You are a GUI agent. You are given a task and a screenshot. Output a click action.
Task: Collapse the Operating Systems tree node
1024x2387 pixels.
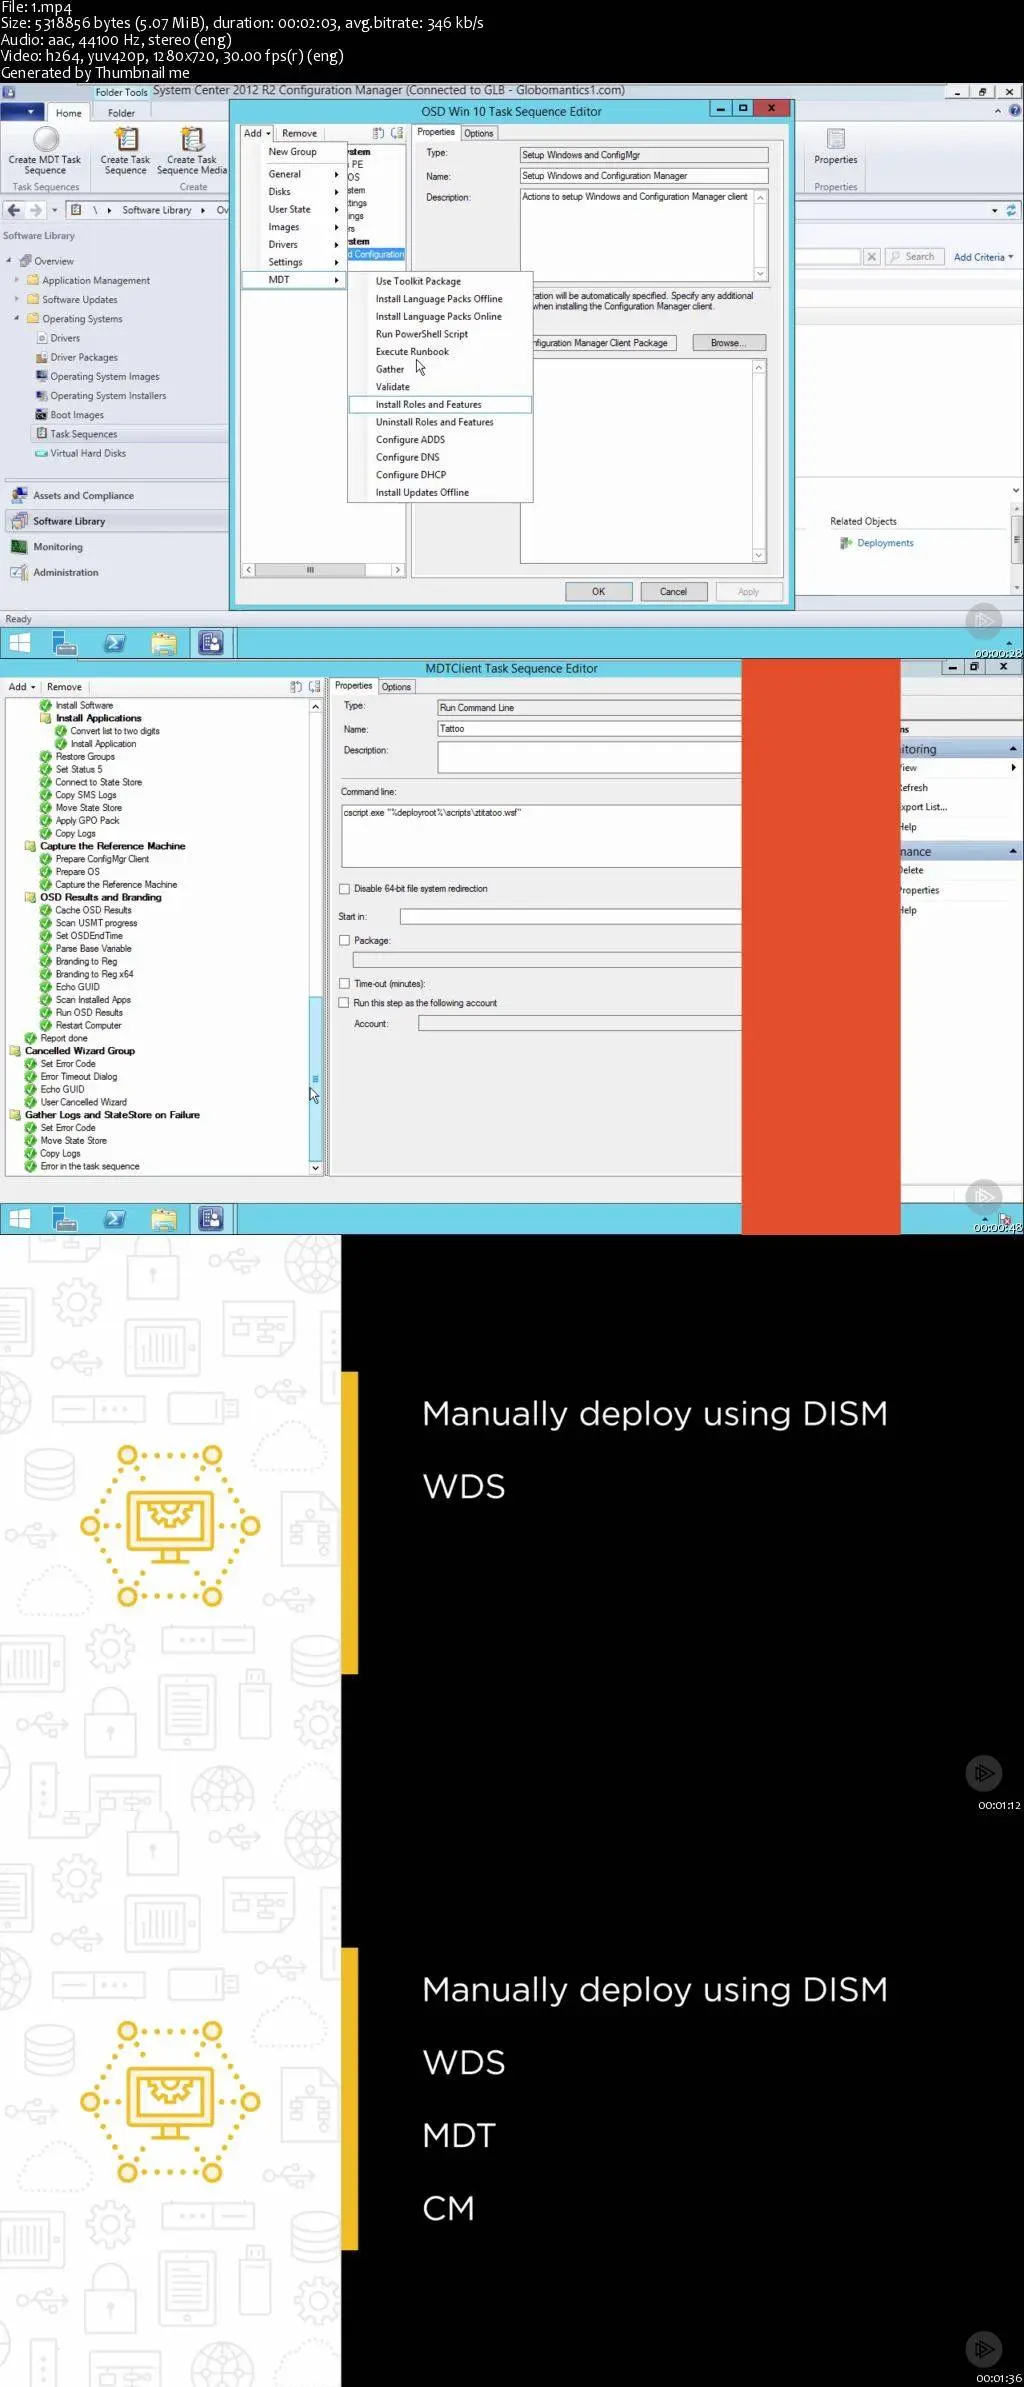17,319
